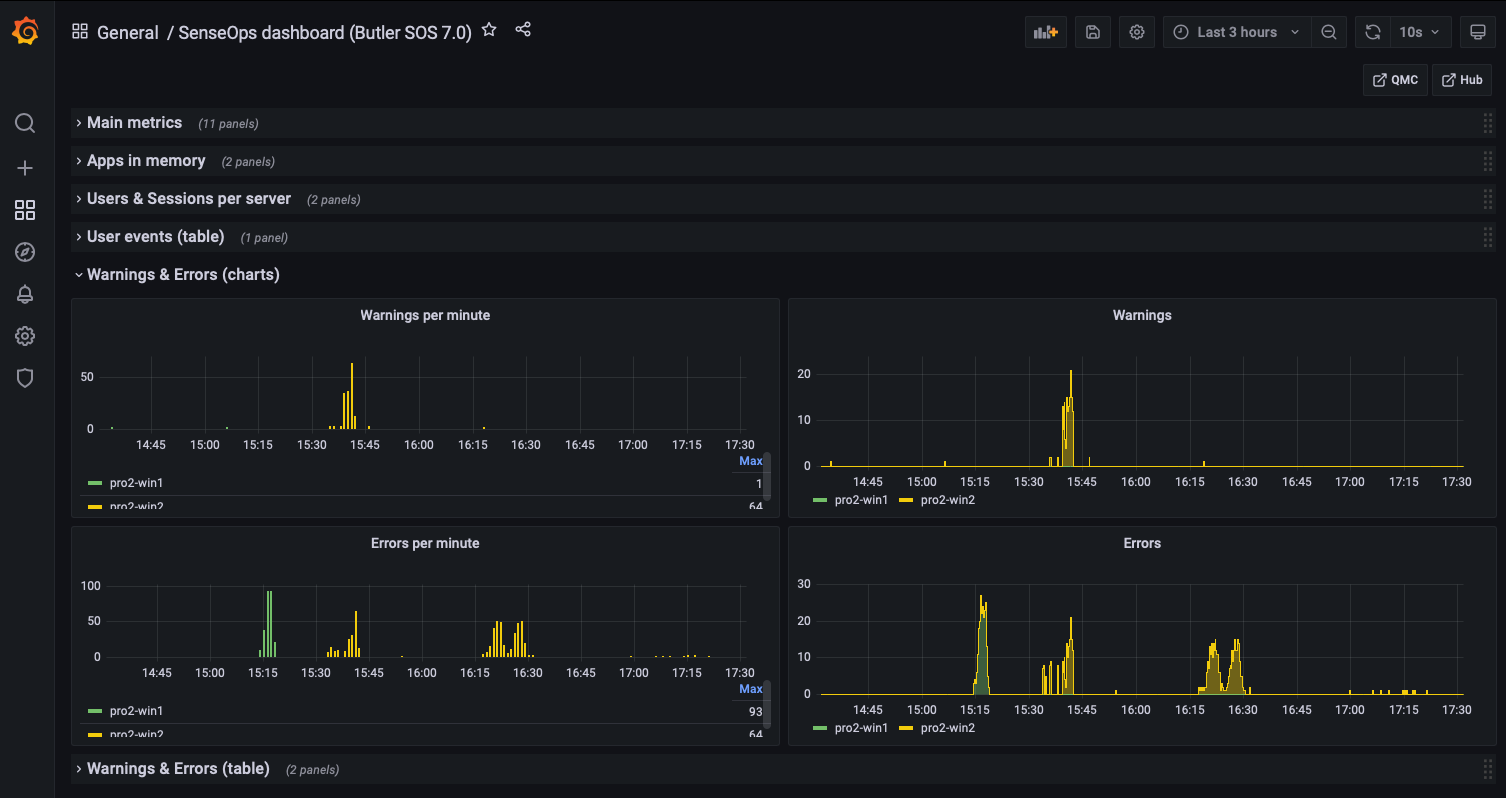This screenshot has width=1506, height=798.
Task: Expand the Main metrics row
Action: 134,123
